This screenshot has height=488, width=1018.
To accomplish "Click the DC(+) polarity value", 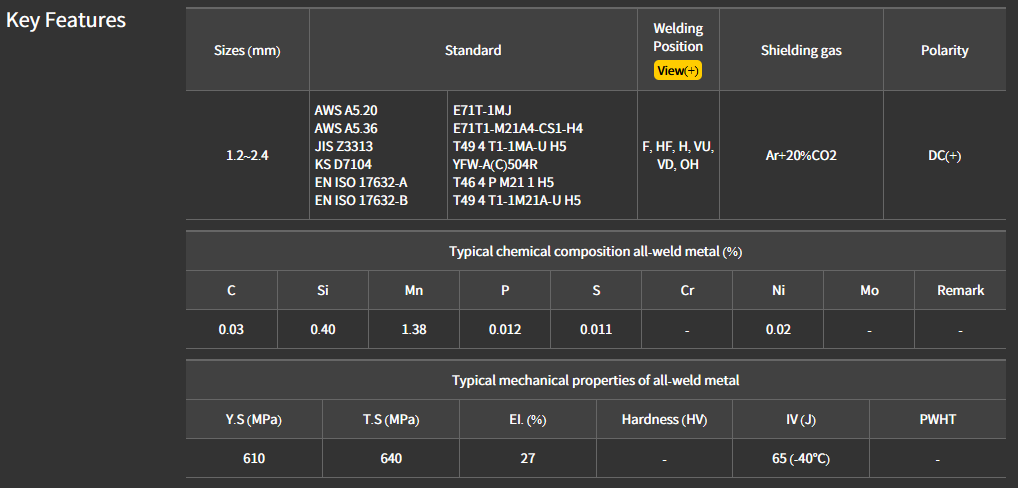I will click(x=944, y=156).
